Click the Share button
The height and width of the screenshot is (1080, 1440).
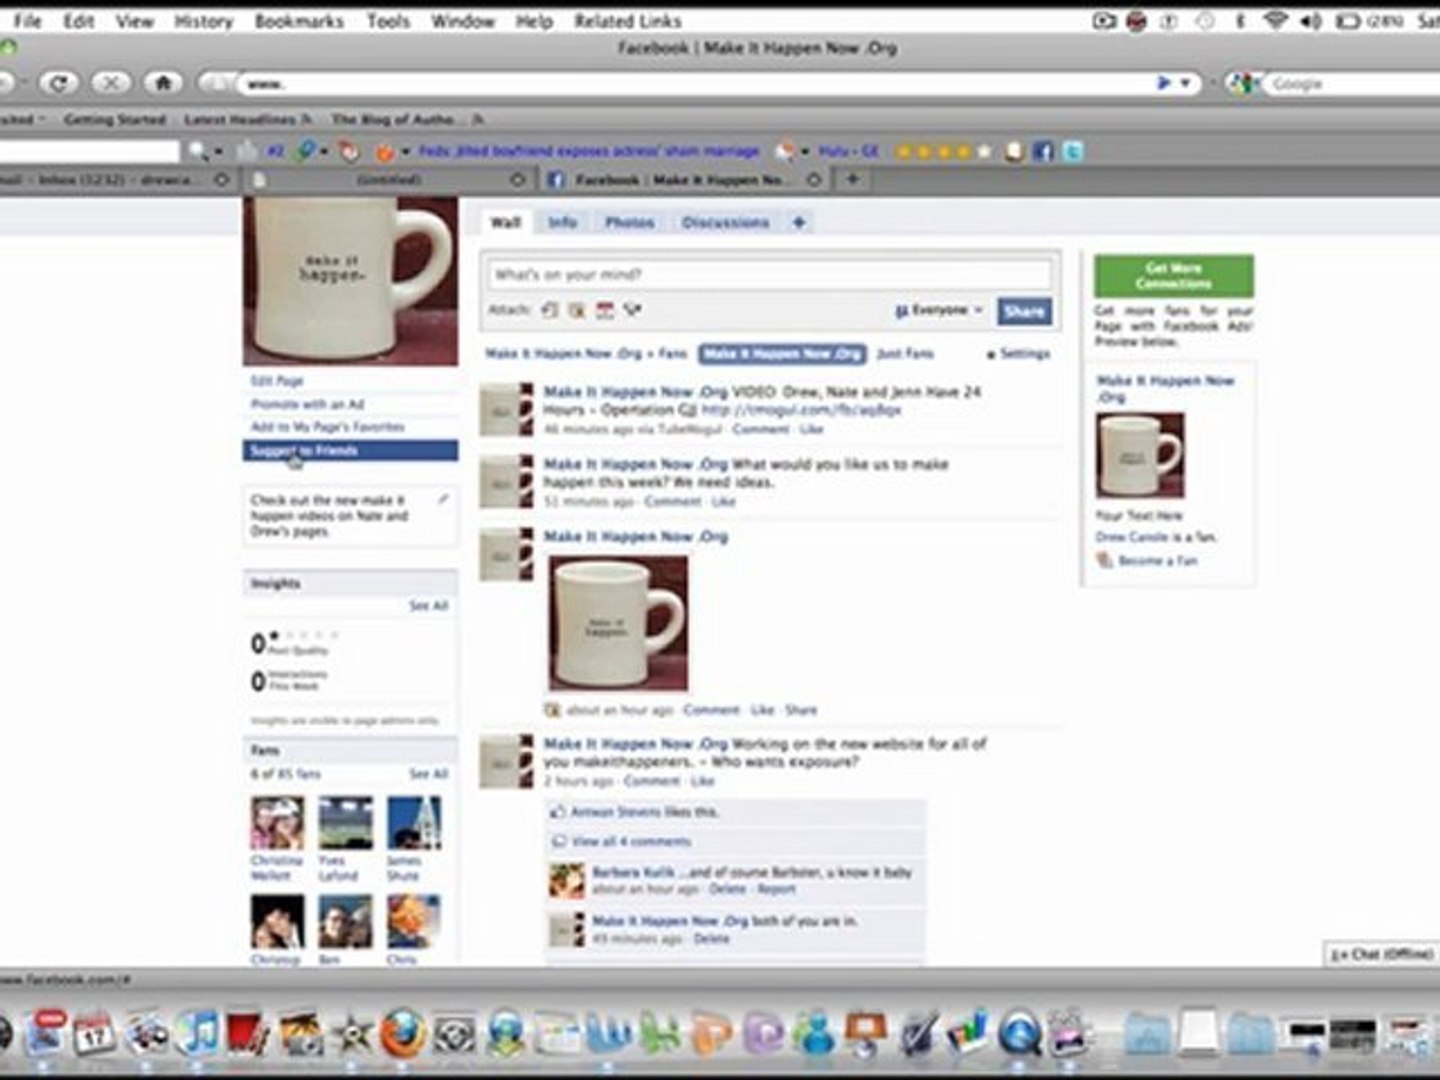1024,311
